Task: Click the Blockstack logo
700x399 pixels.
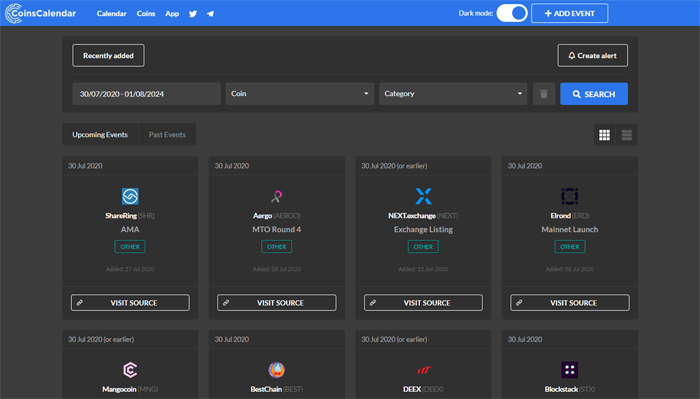Action: pyautogui.click(x=570, y=370)
